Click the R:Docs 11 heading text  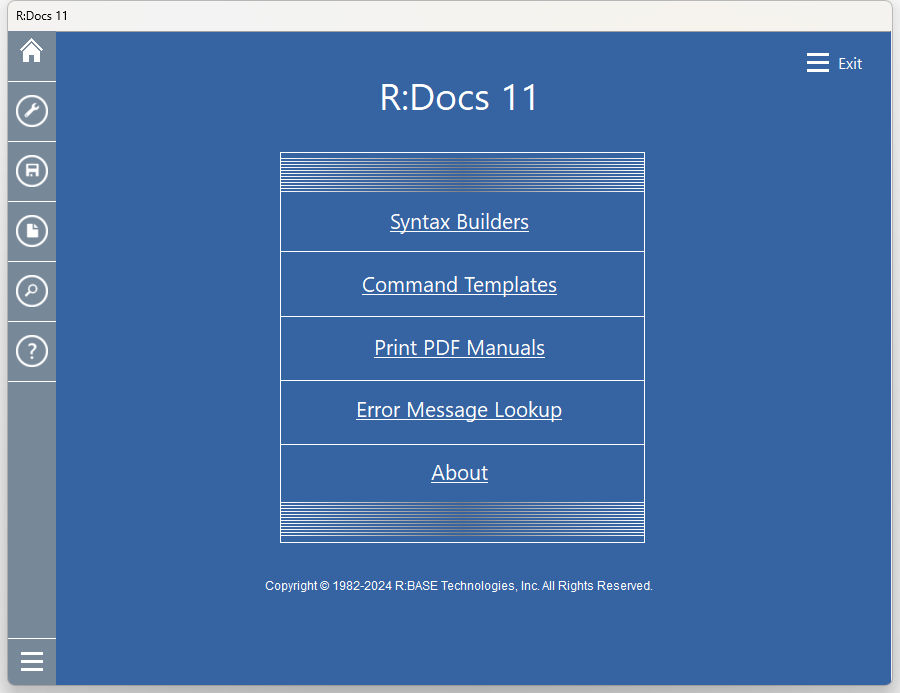tap(459, 97)
